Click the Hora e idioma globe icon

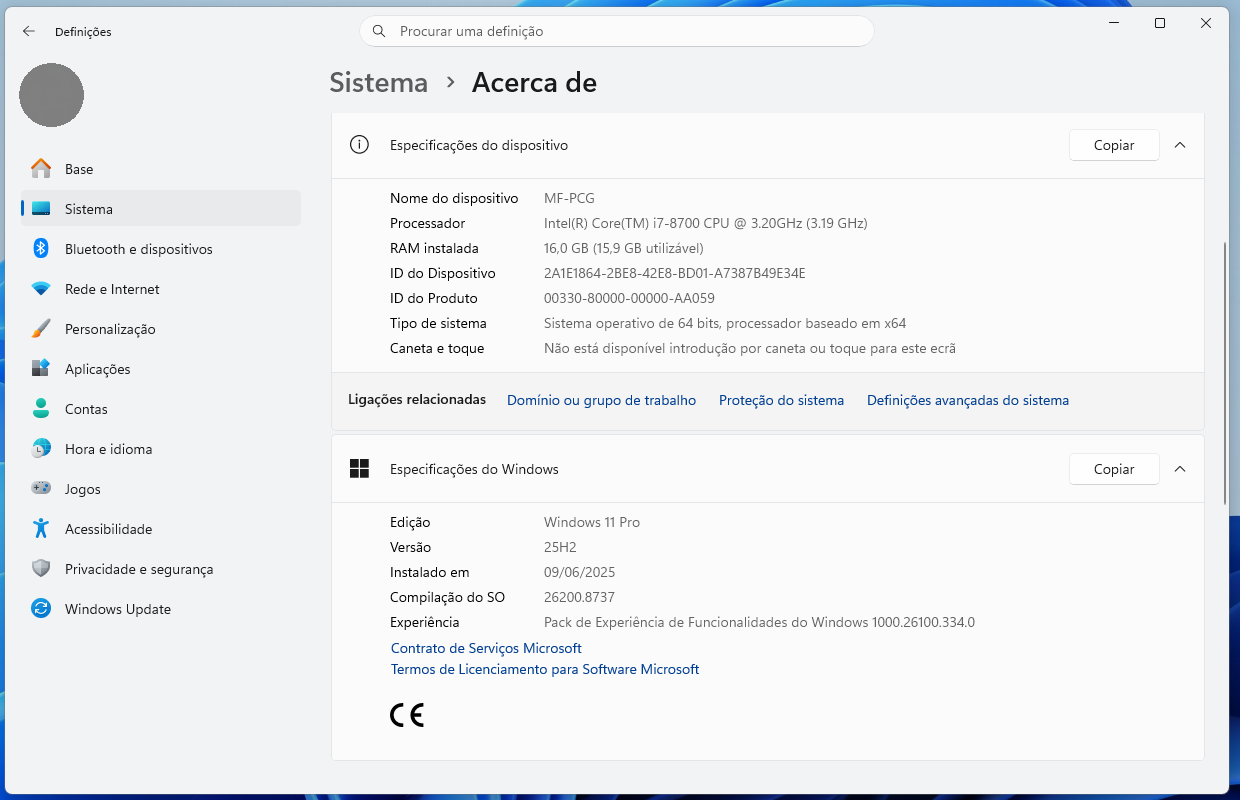41,449
